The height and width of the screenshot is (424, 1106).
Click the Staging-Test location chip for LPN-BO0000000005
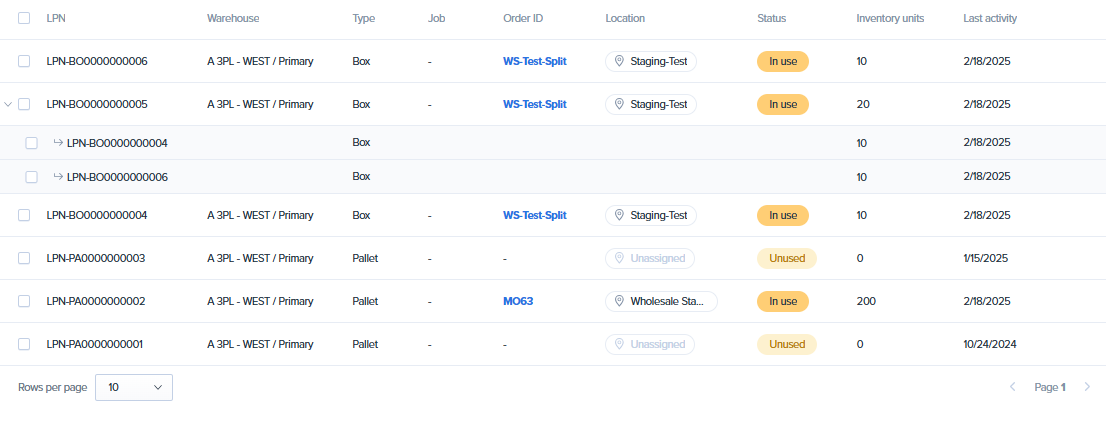(x=651, y=104)
